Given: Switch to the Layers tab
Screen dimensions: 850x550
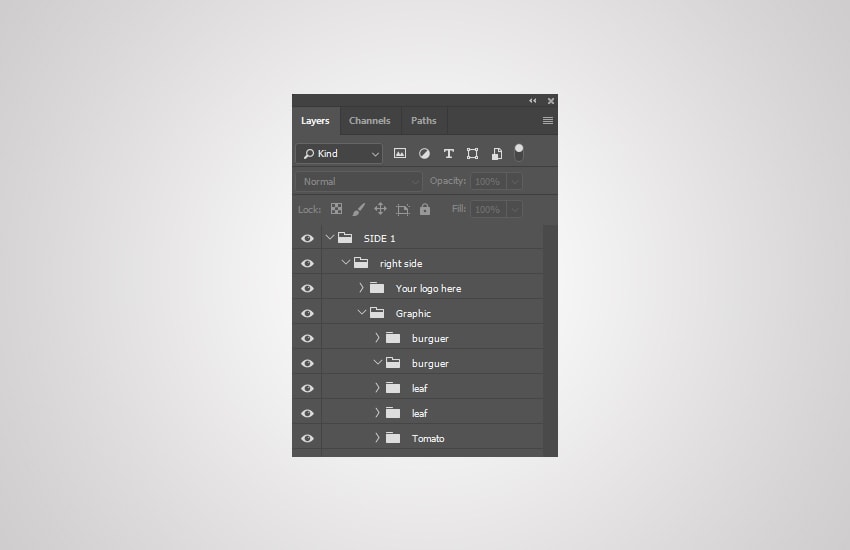Looking at the screenshot, I should pos(315,121).
